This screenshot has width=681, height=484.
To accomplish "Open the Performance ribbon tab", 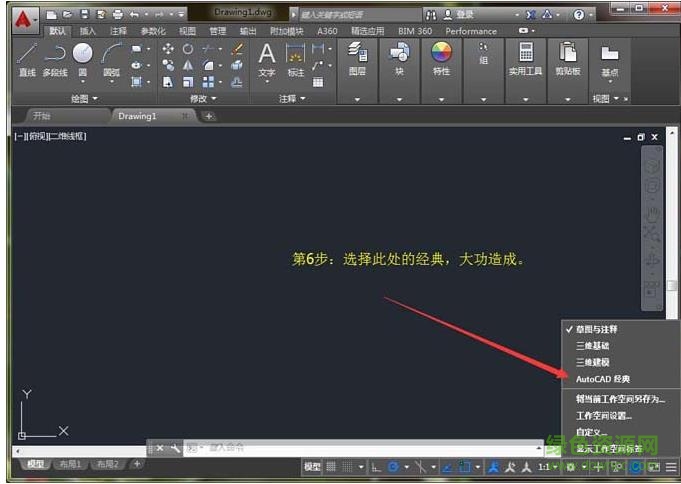I will 471,31.
